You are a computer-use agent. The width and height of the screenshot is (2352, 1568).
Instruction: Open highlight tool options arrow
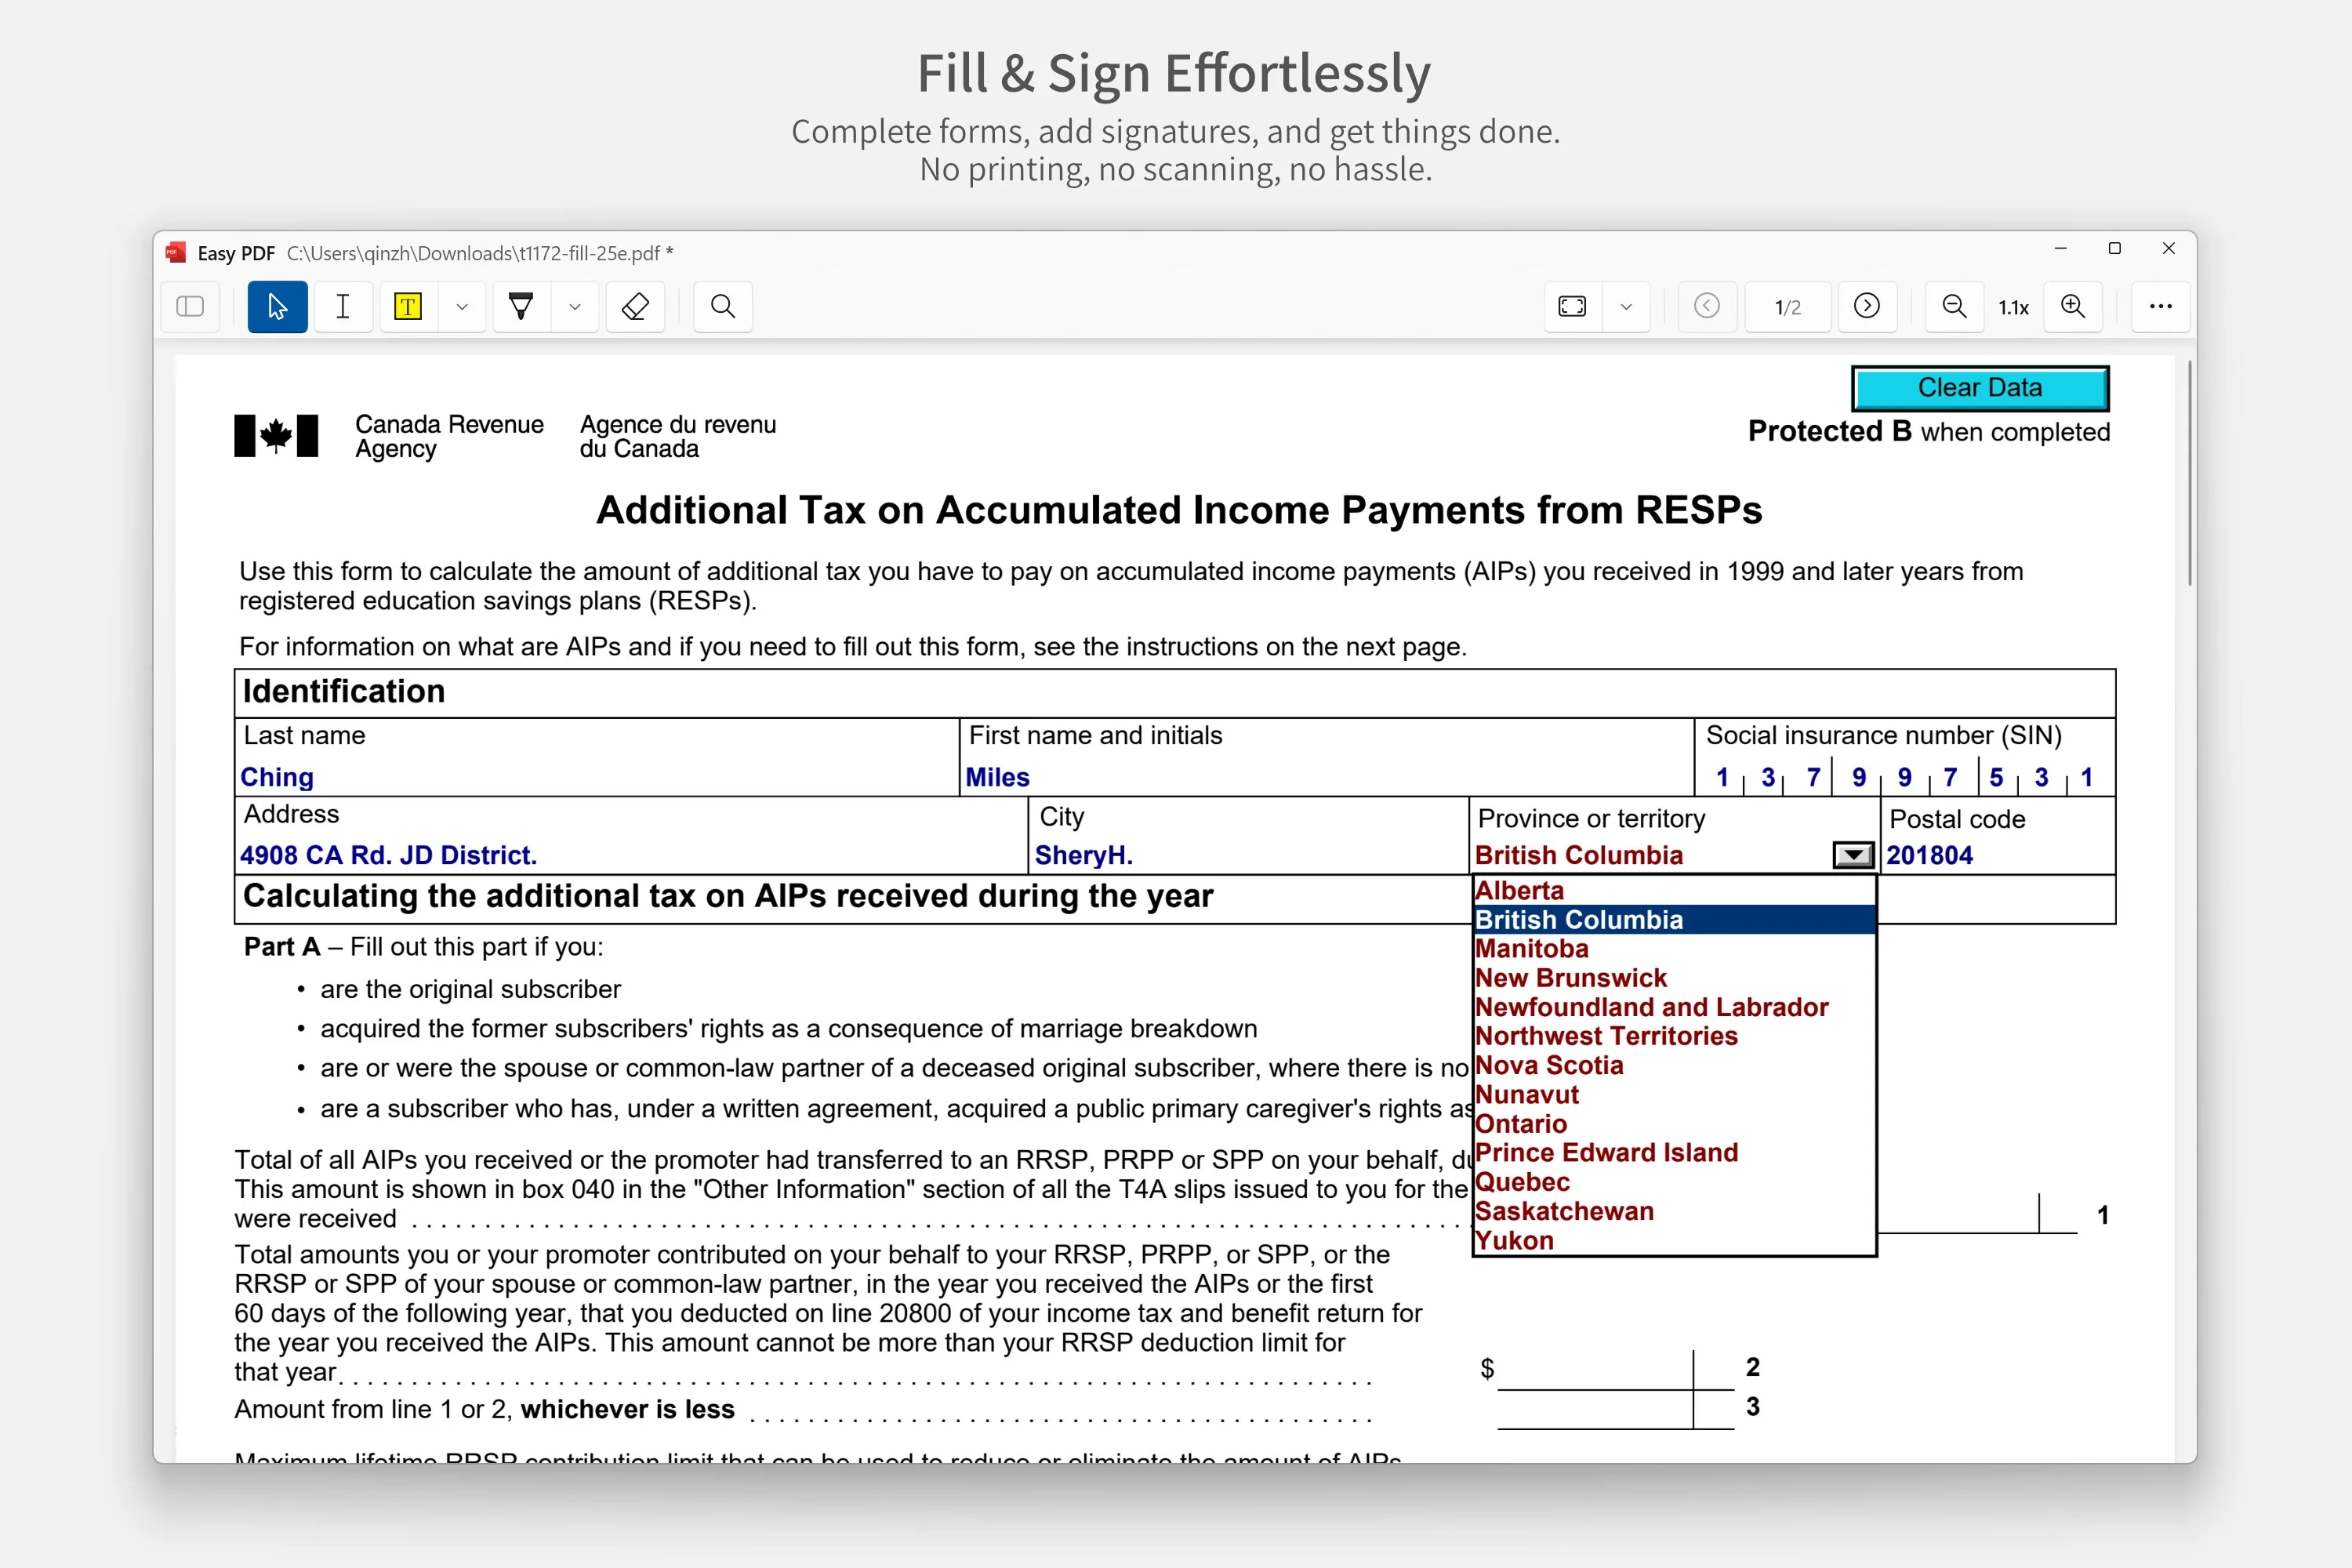click(x=462, y=306)
